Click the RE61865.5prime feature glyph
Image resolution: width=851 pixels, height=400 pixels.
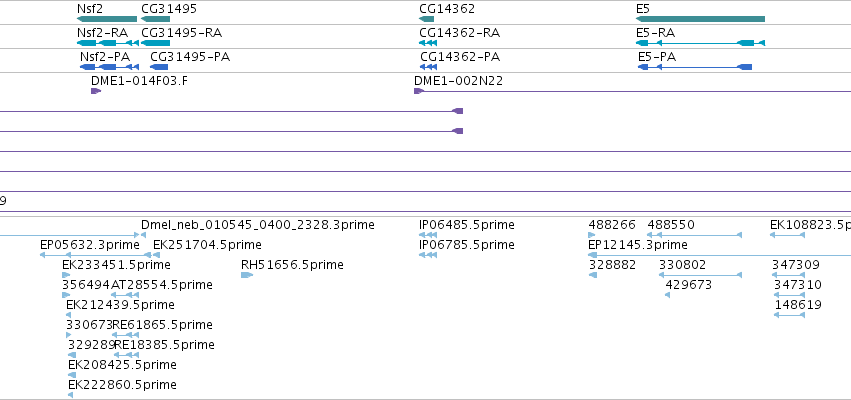click(125, 335)
